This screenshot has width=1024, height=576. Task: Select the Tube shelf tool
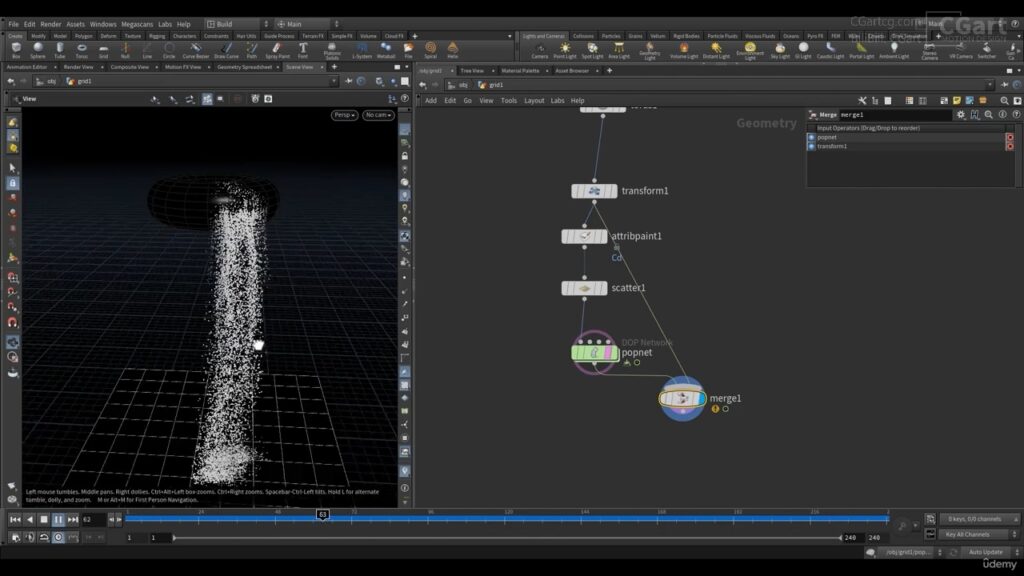click(59, 50)
